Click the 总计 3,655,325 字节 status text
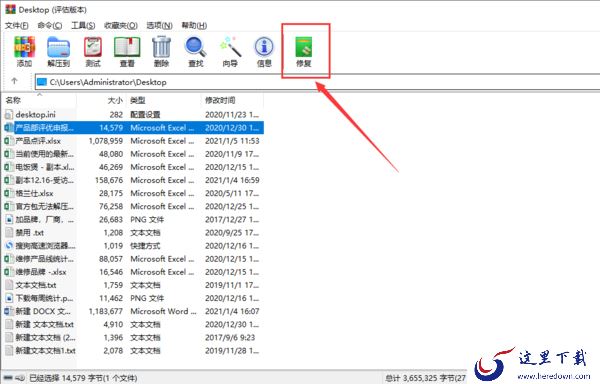Screen dimensions: 600x384 coord(426,378)
